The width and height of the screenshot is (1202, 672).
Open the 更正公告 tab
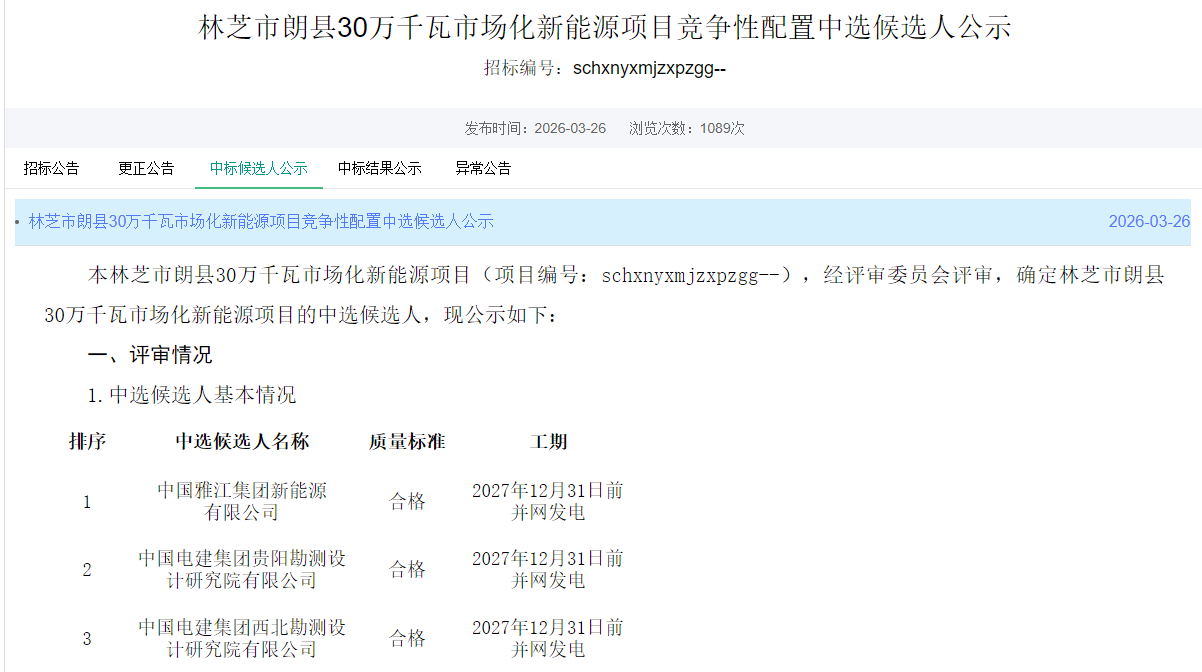[x=146, y=168]
